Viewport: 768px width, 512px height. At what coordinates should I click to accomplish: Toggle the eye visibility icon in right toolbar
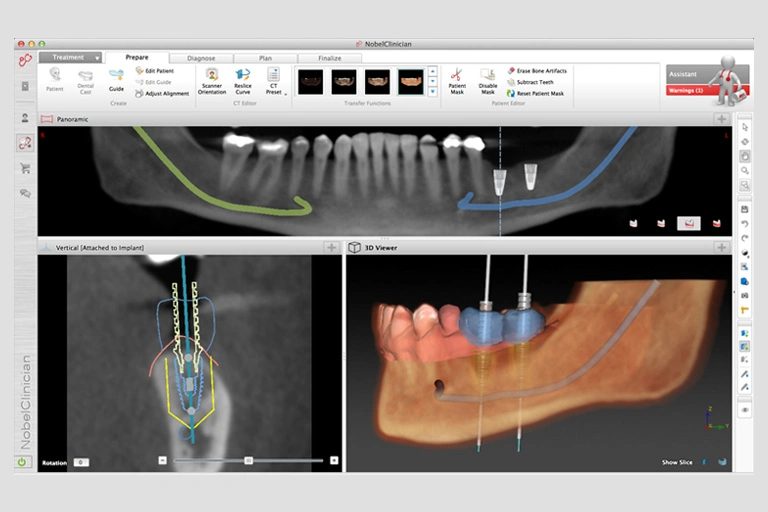pyautogui.click(x=745, y=410)
